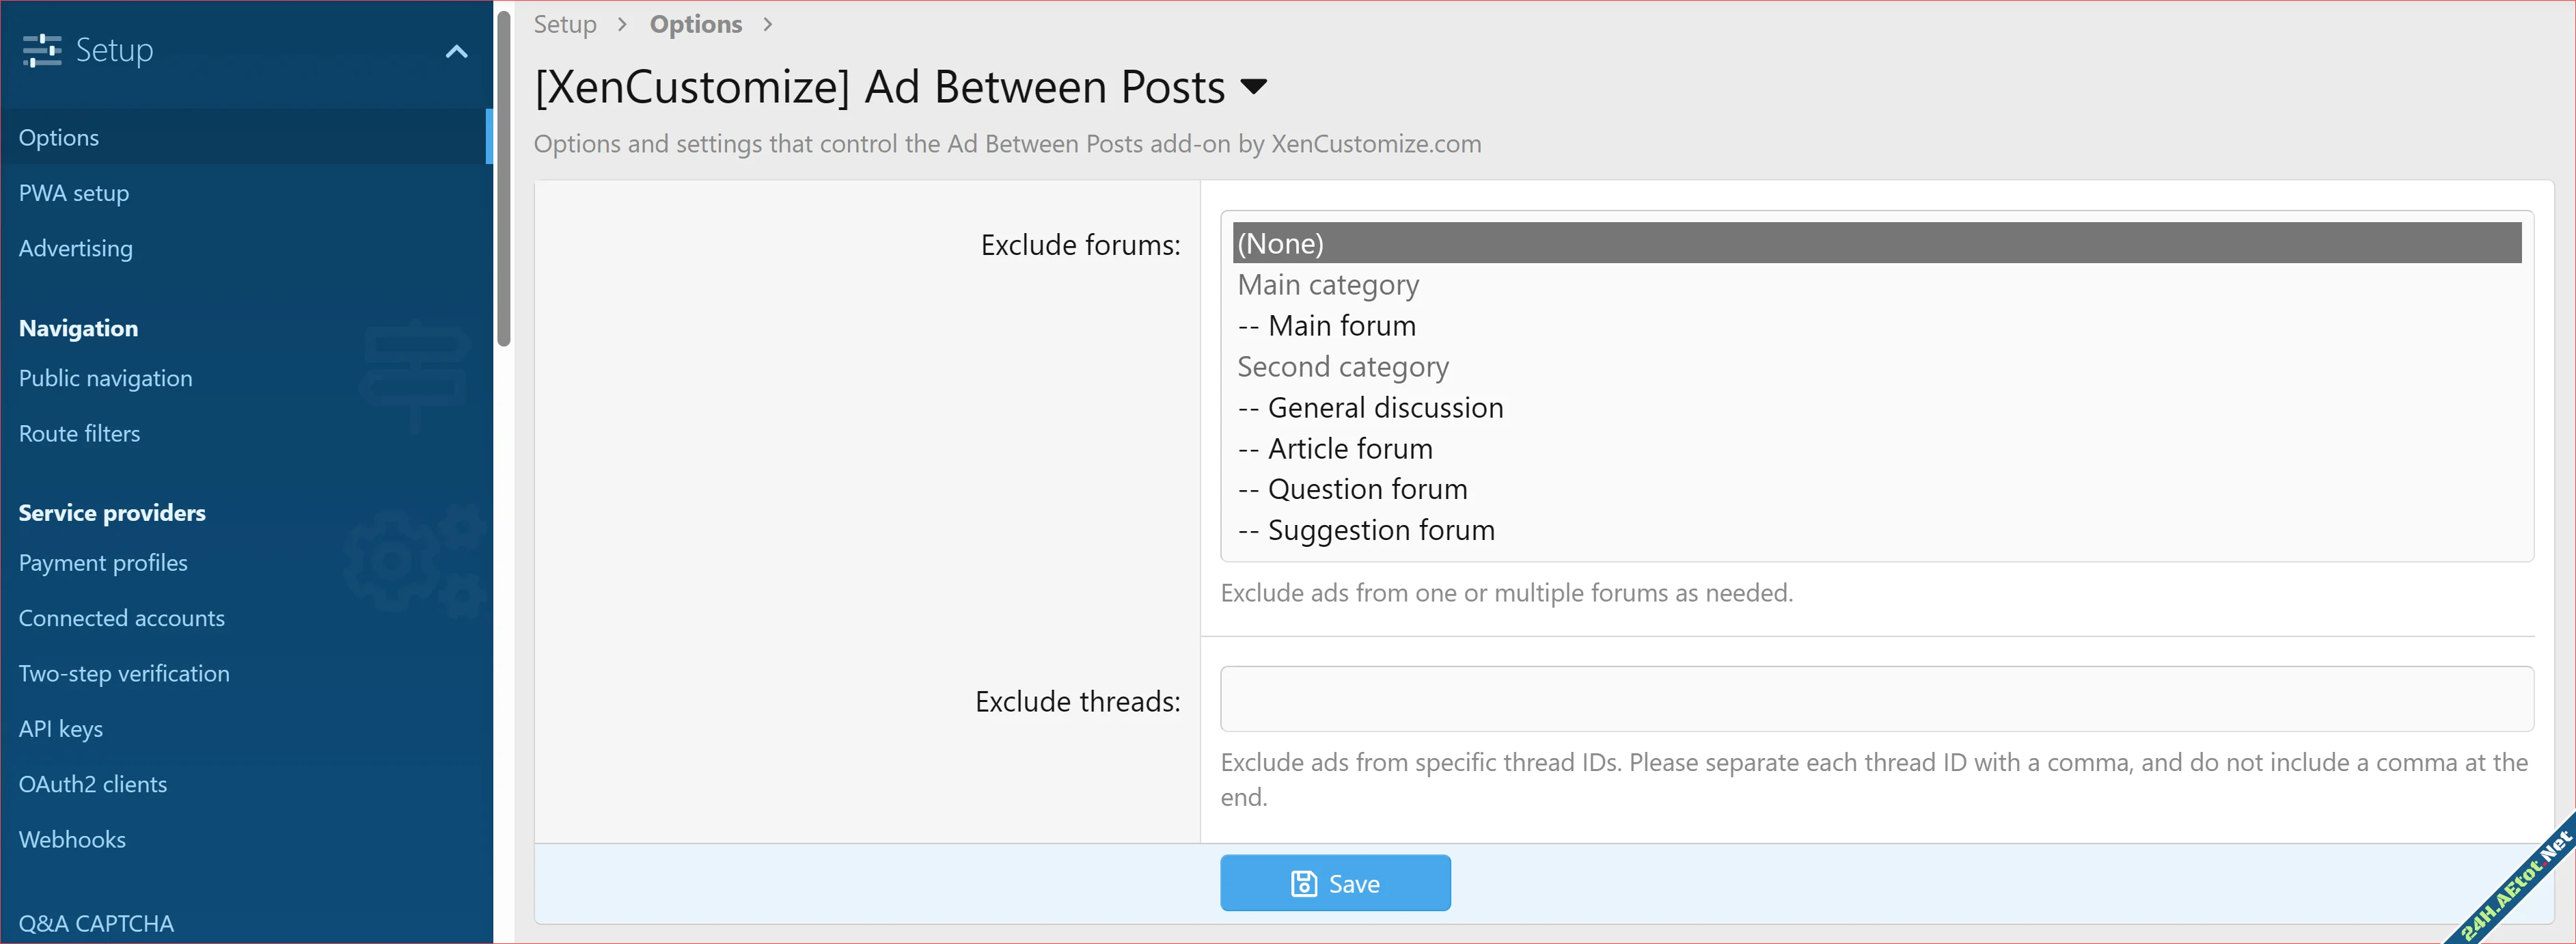Select Main forum under Main category
Viewport: 2576px width, 944px height.
pyautogui.click(x=1341, y=325)
